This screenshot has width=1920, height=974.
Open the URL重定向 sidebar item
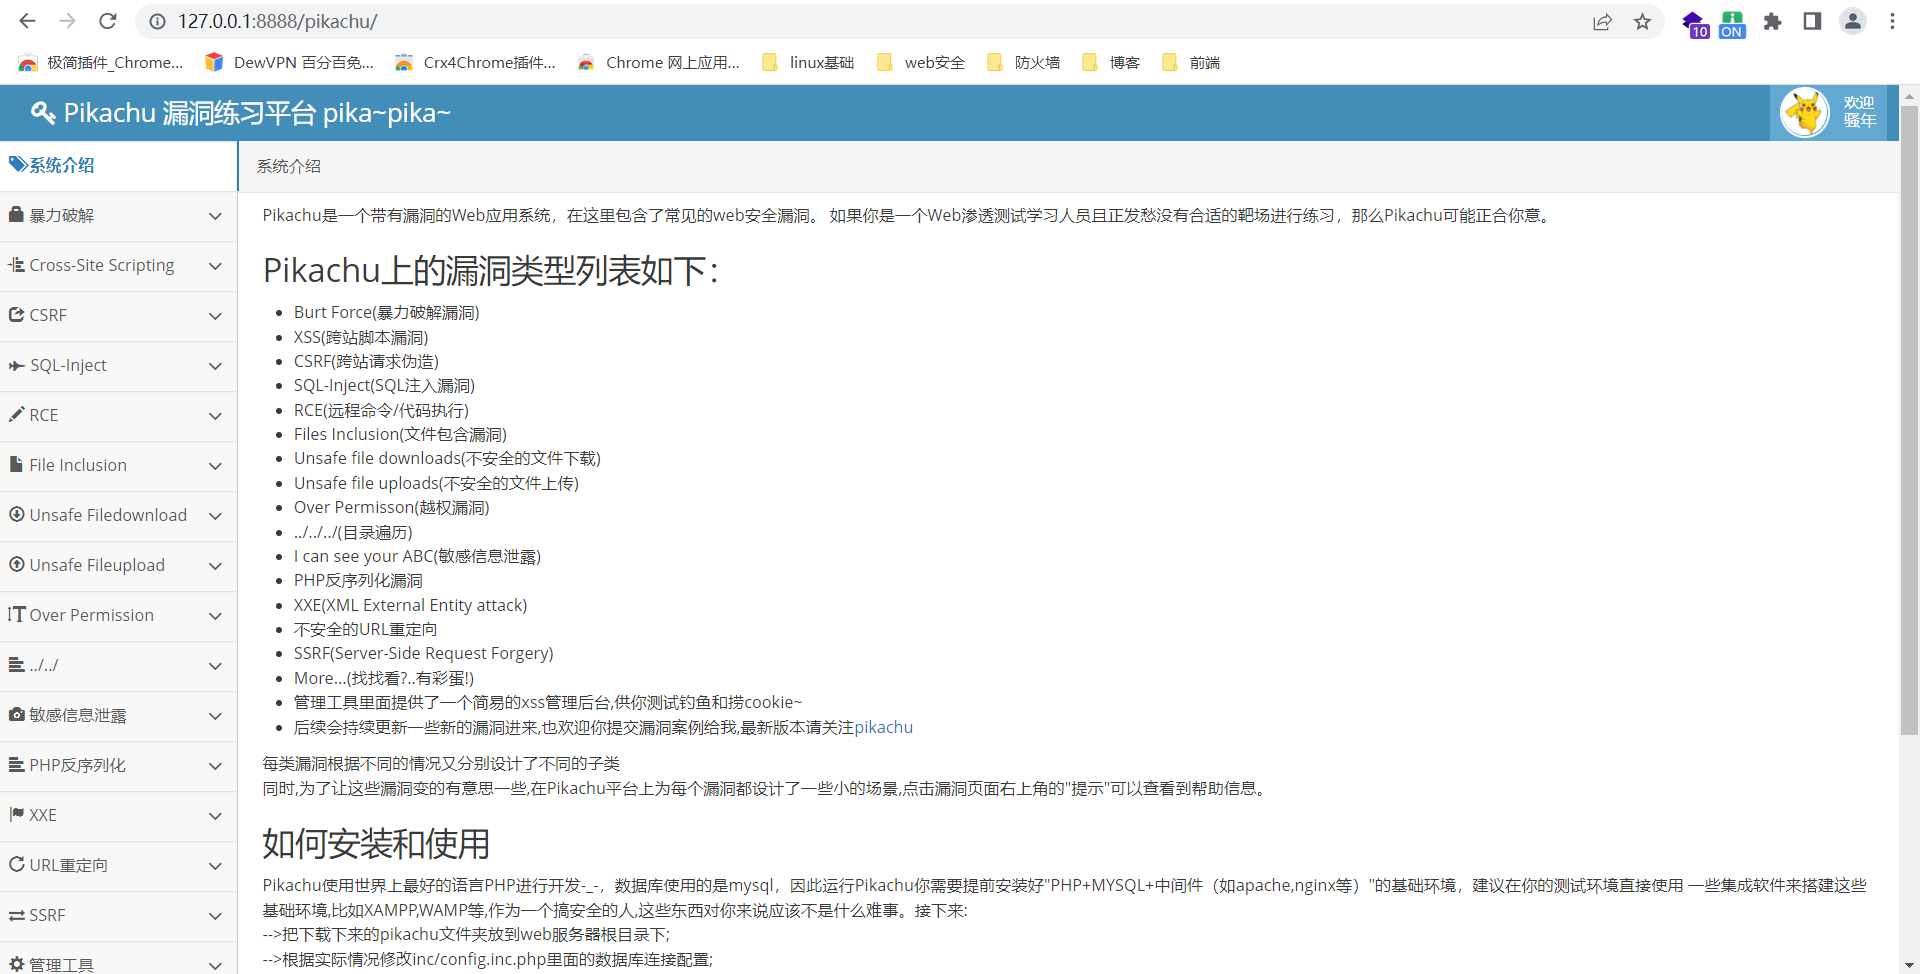(x=118, y=865)
